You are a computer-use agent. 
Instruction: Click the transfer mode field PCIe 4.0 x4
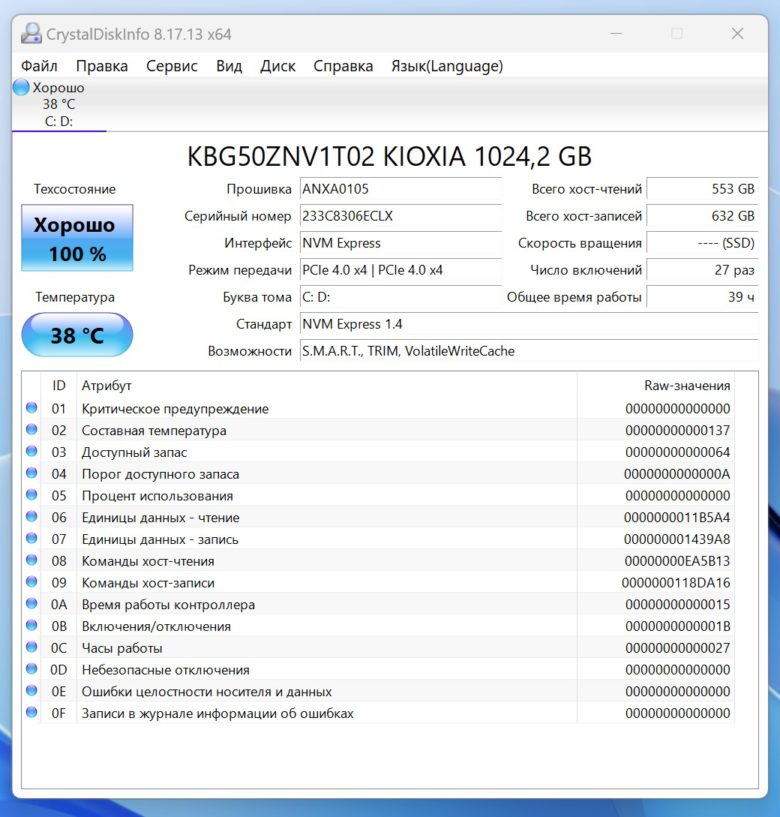[x=400, y=270]
